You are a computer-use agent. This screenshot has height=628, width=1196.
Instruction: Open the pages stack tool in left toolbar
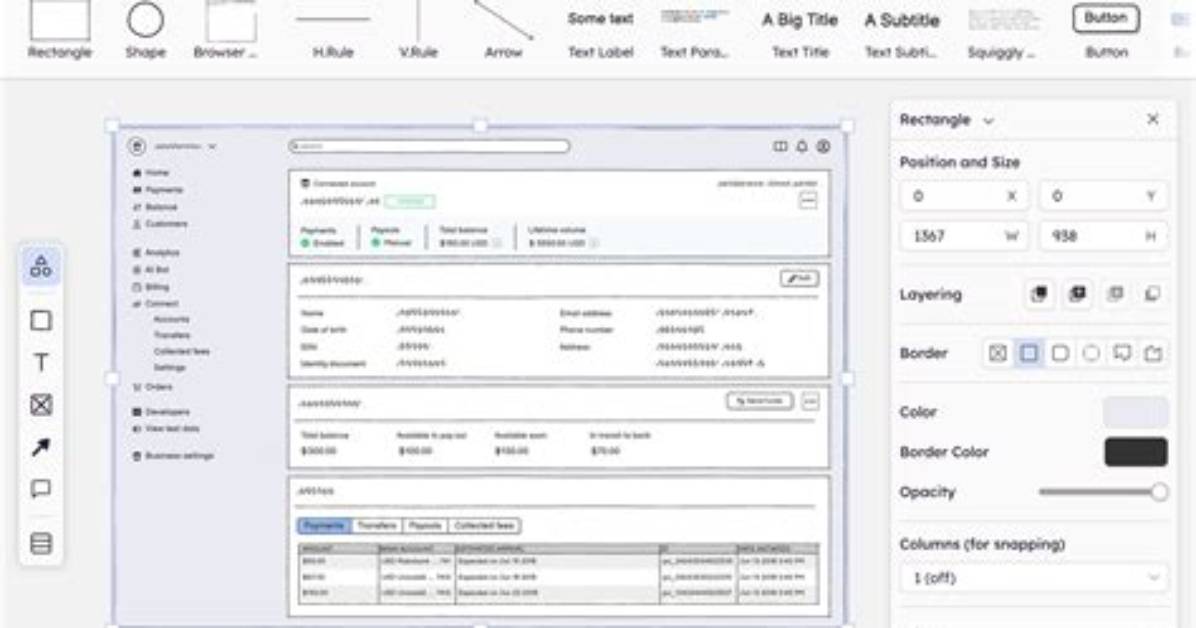41,543
